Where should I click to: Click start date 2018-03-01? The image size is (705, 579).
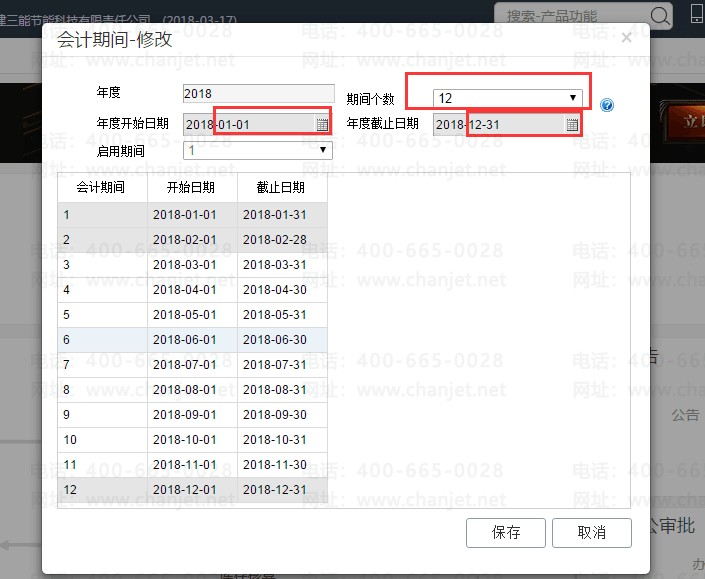[x=192, y=265]
